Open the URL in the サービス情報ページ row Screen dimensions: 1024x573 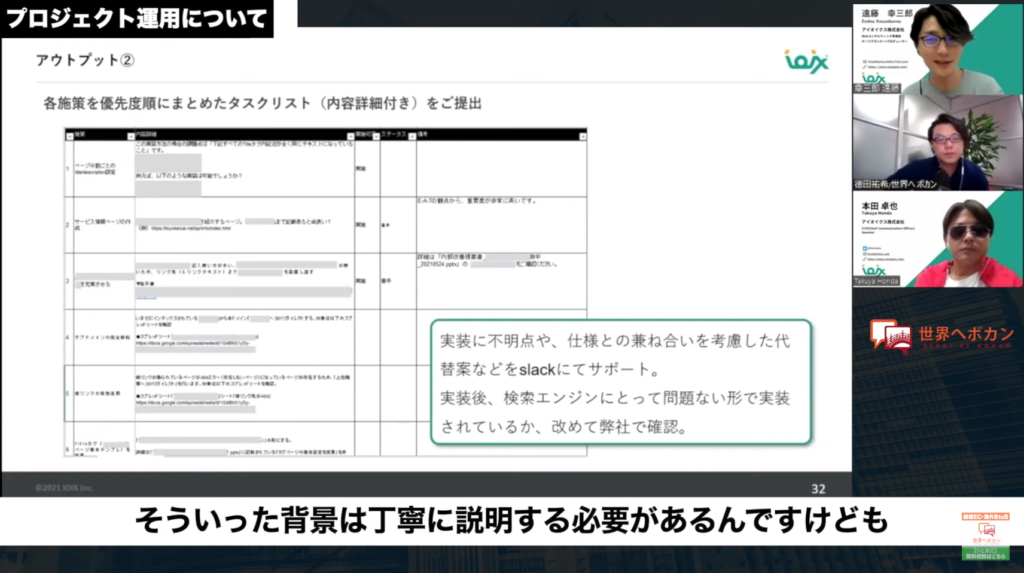click(191, 229)
